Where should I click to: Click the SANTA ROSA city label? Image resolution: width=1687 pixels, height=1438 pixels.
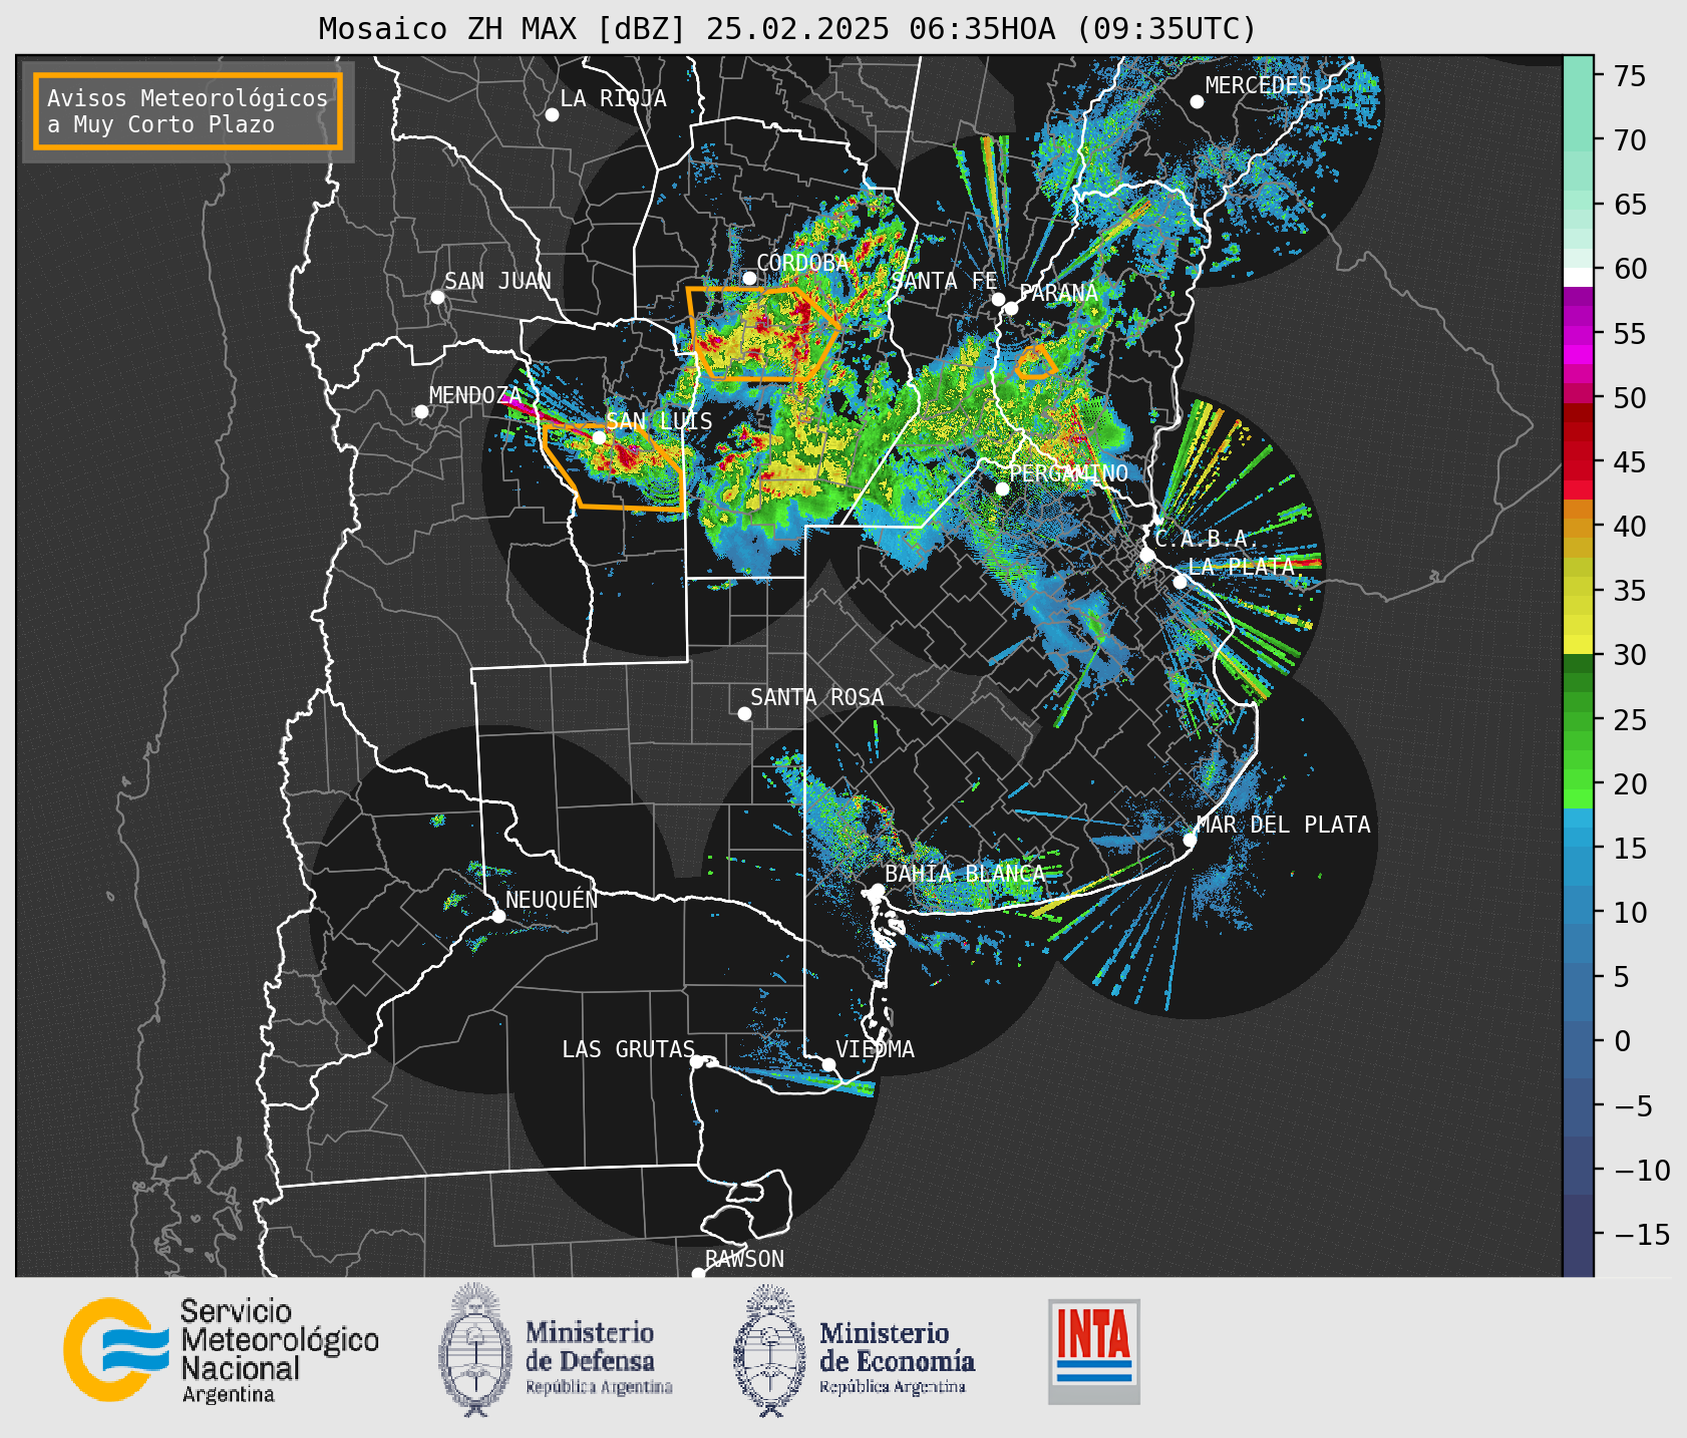point(817,697)
